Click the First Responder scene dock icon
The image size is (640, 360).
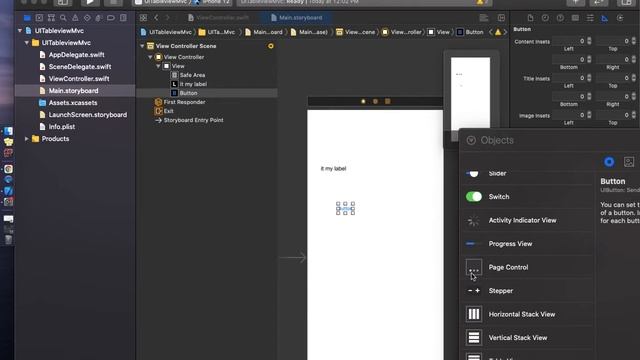click(376, 101)
